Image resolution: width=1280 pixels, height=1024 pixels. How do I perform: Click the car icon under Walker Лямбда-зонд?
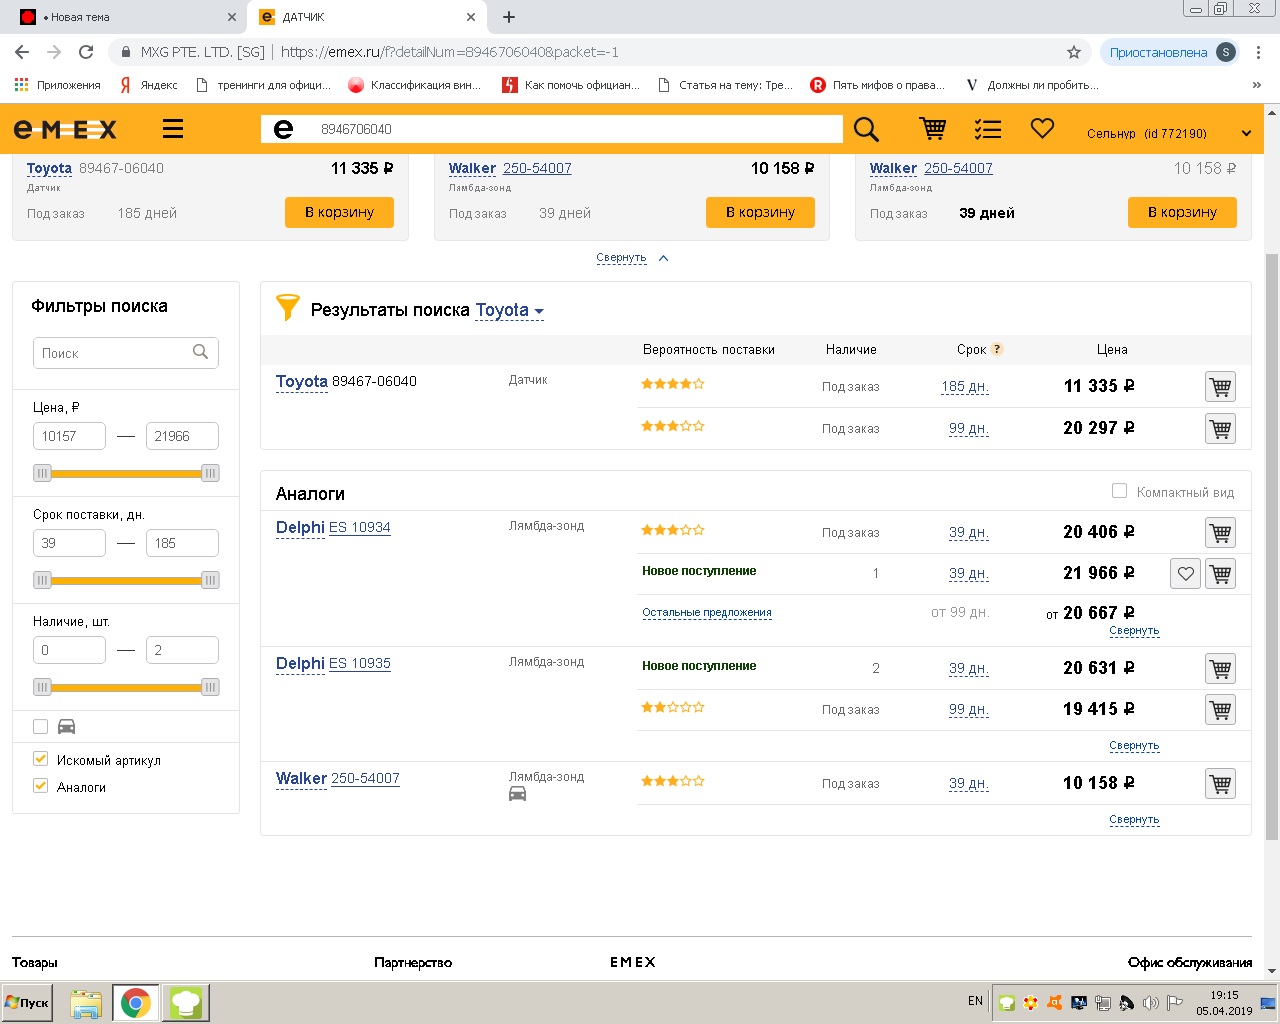[517, 794]
